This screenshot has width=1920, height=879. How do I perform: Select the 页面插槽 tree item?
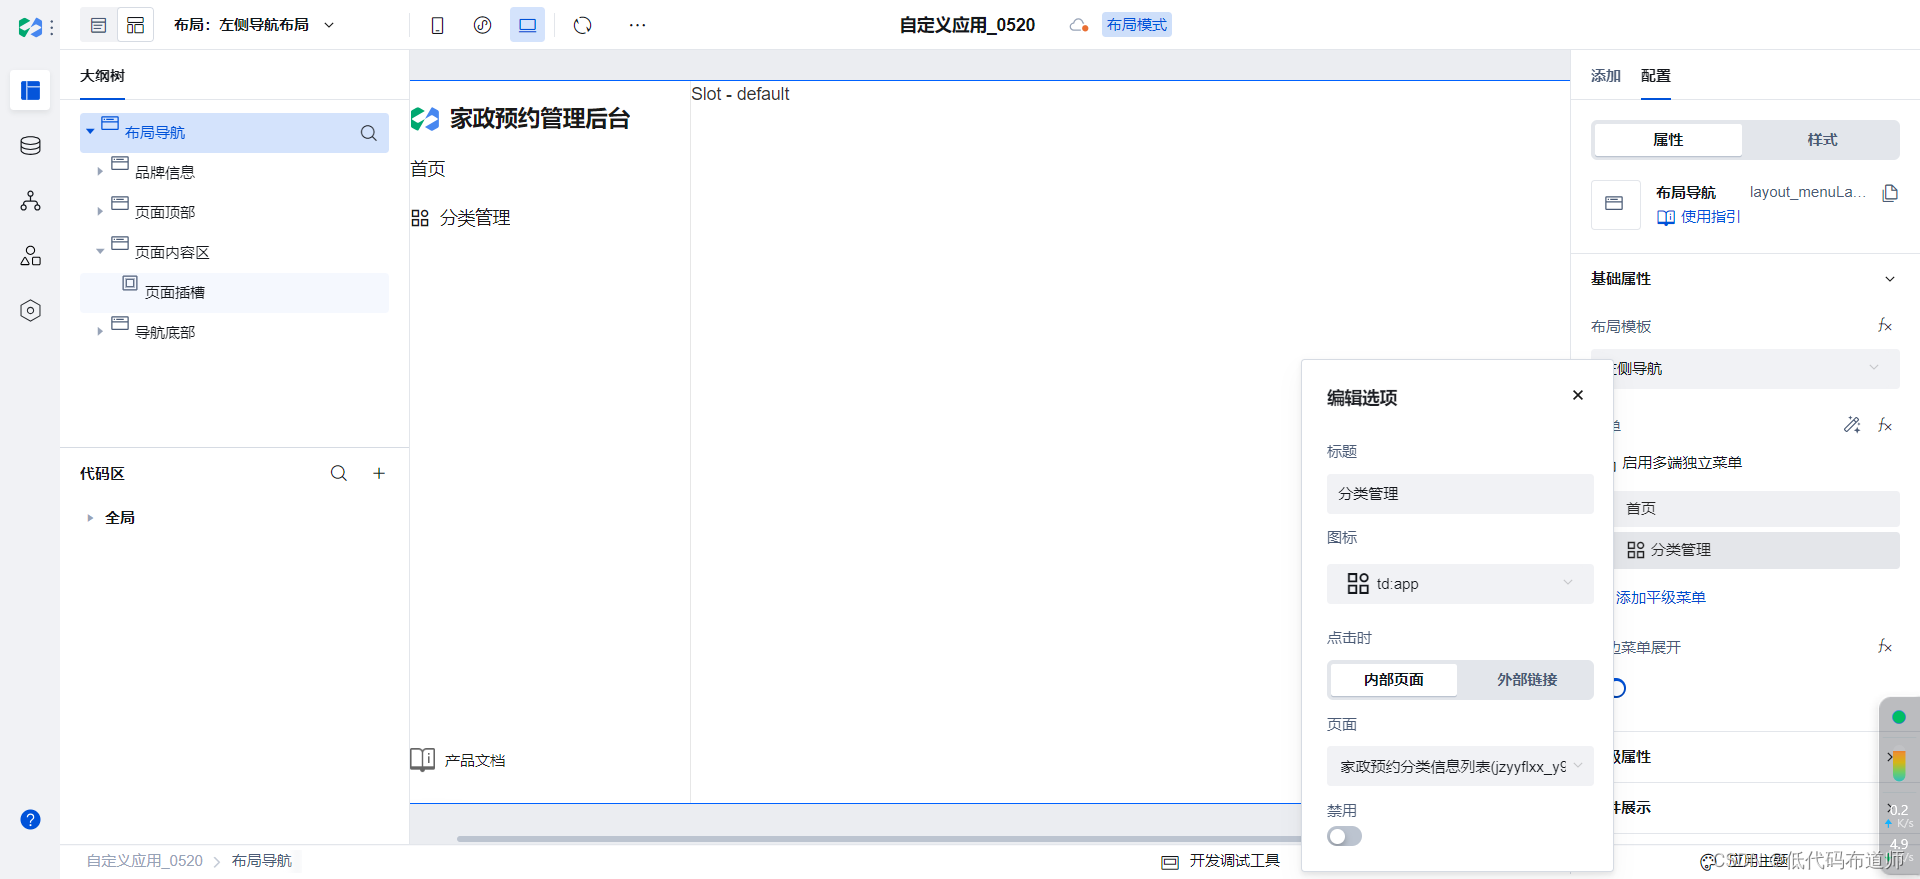[234, 293]
